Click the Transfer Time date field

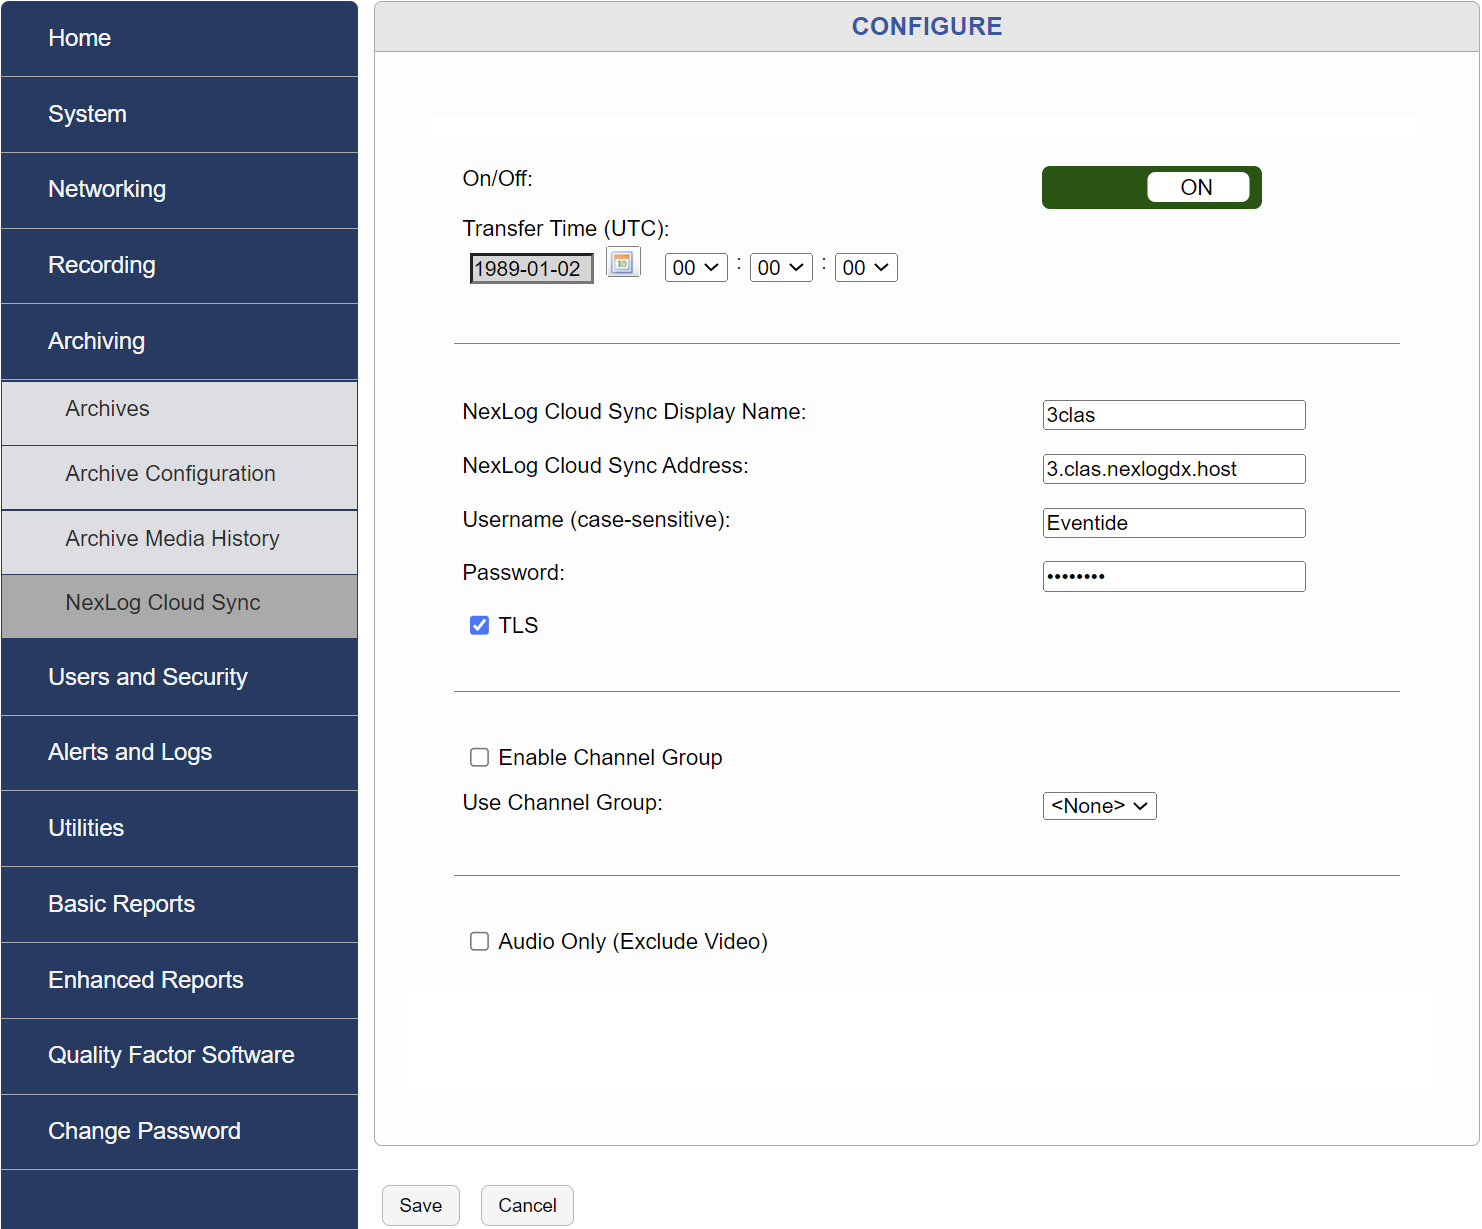(531, 267)
